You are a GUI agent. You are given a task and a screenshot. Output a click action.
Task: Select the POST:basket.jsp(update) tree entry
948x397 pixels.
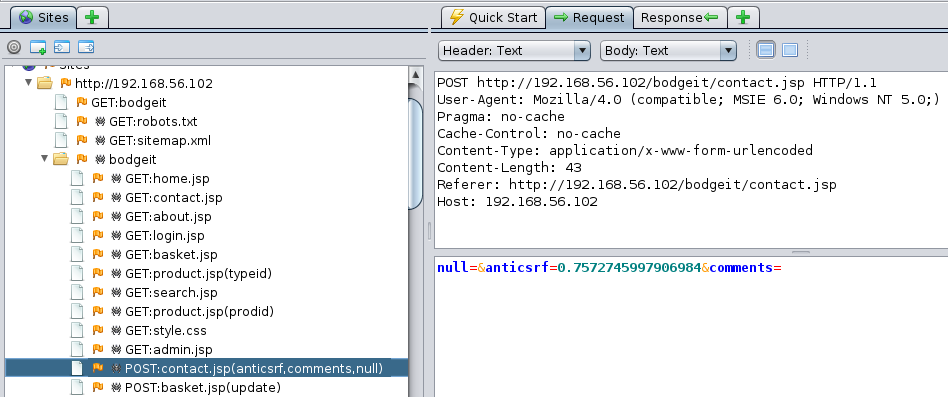click(x=203, y=387)
